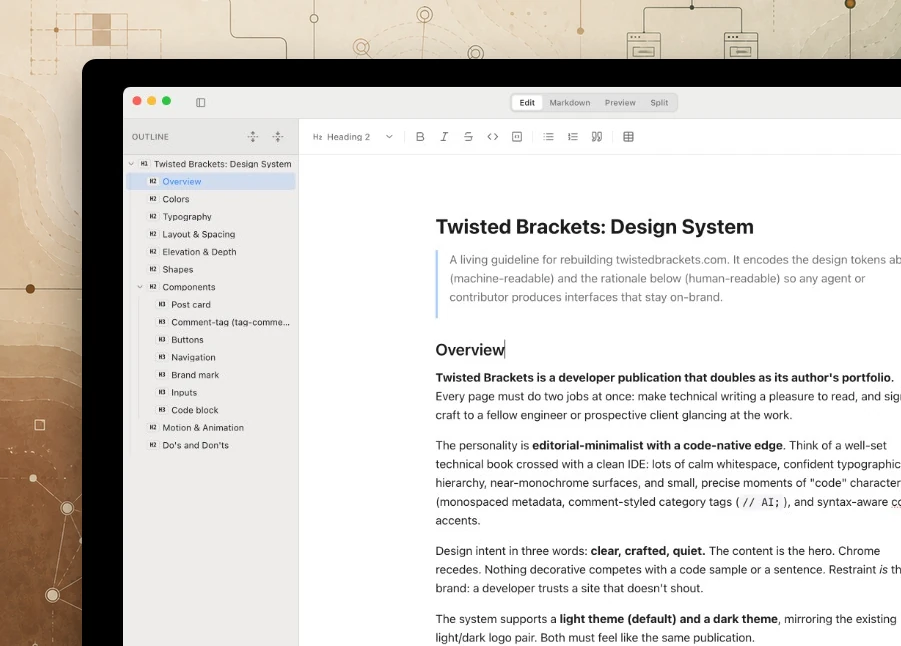901x646 pixels.
Task: Select Shapes in the outline
Action: 211,270
